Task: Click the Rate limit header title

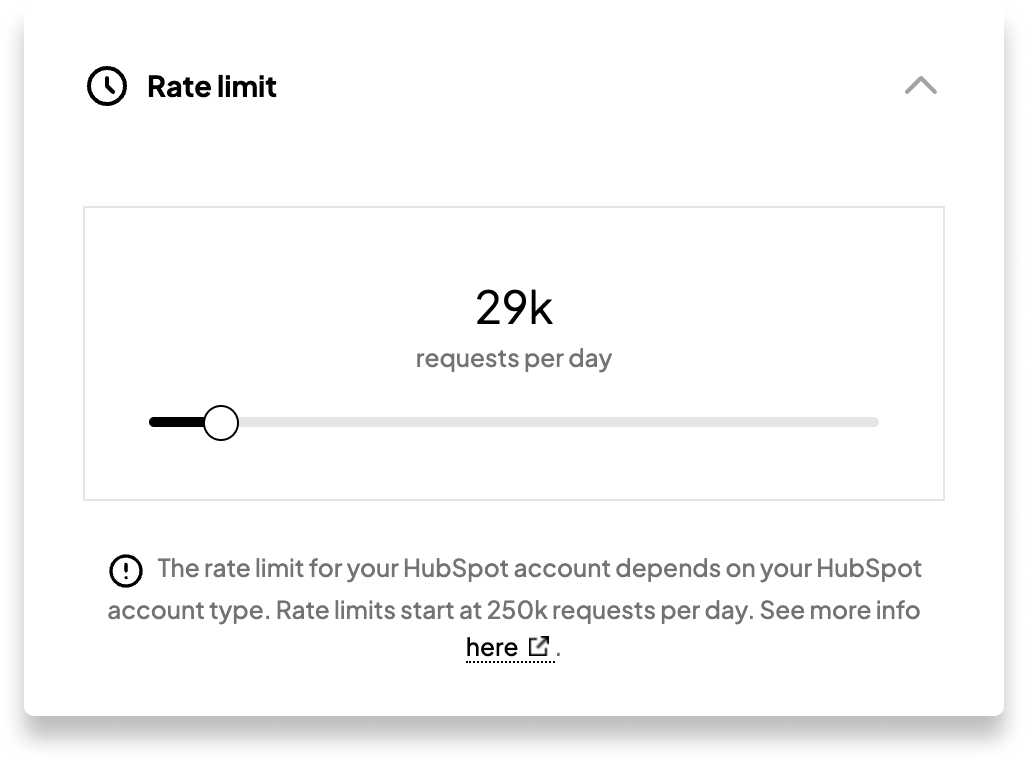Action: [212, 87]
